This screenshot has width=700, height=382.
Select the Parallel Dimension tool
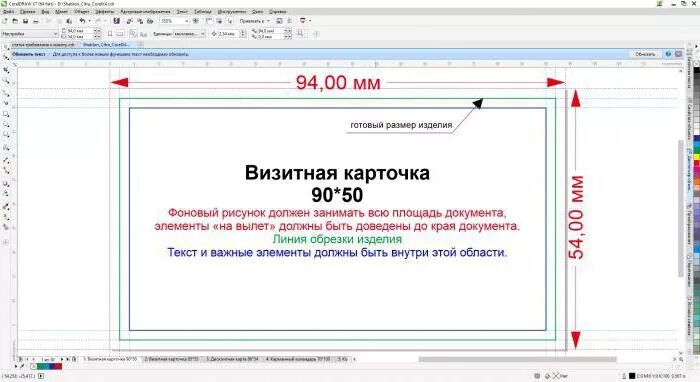tap(6, 160)
